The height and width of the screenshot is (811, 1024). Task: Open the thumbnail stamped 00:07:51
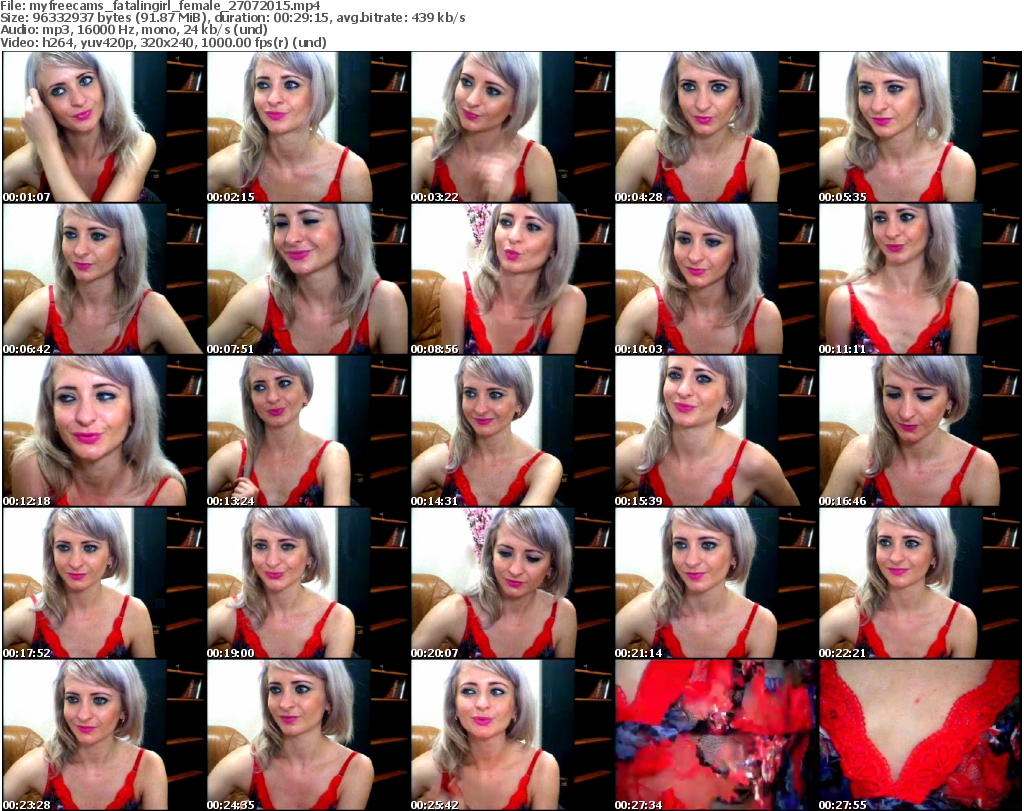(x=308, y=279)
